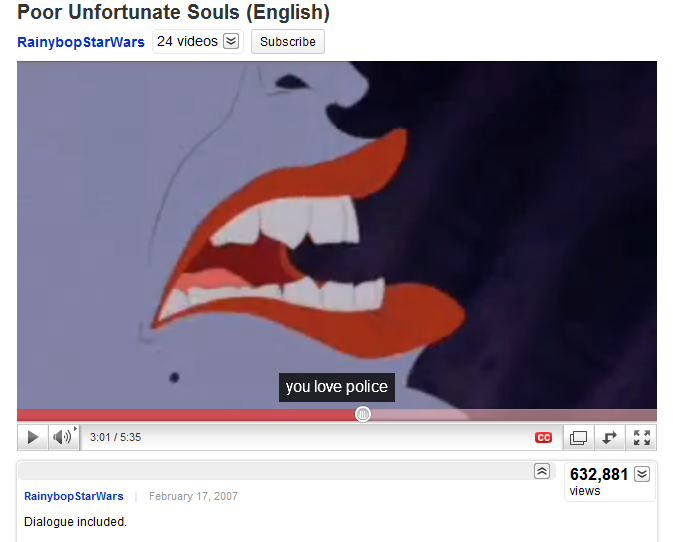This screenshot has width=673, height=542.
Task: Click the expand player size icon
Action: 609,437
